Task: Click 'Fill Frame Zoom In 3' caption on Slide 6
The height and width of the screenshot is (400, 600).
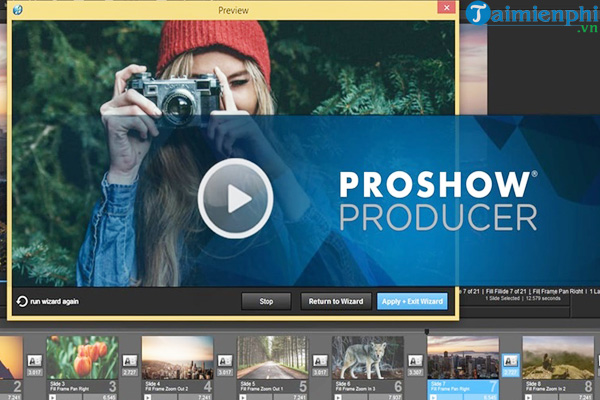Action: click(355, 389)
